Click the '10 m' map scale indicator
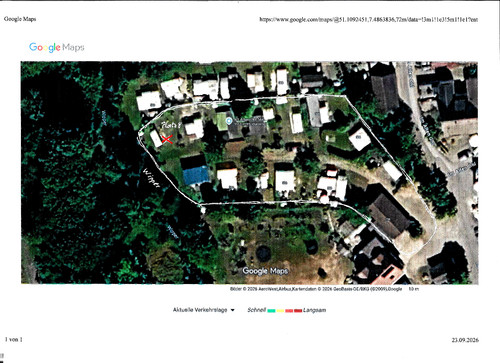Screen dimensions: 500x363 click(x=414, y=289)
